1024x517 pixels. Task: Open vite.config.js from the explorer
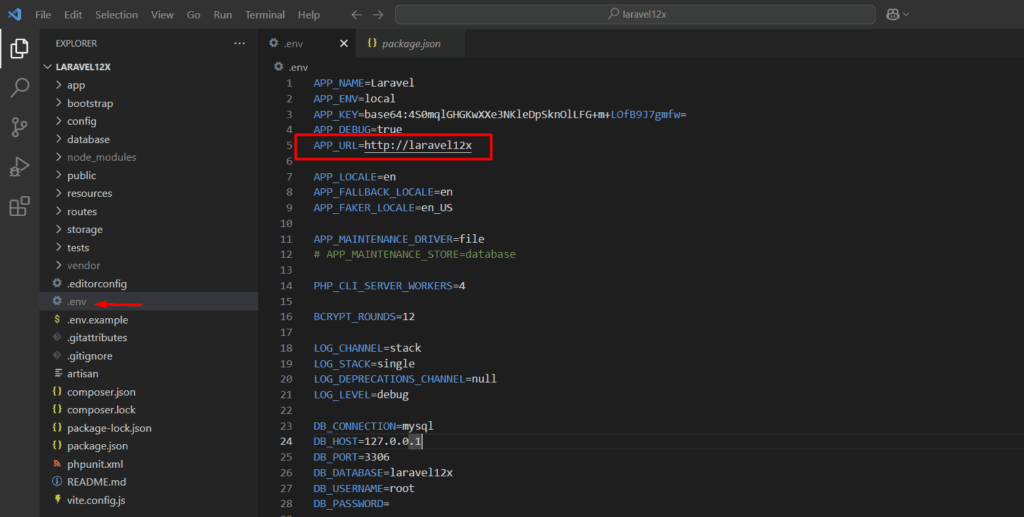[x=96, y=499]
